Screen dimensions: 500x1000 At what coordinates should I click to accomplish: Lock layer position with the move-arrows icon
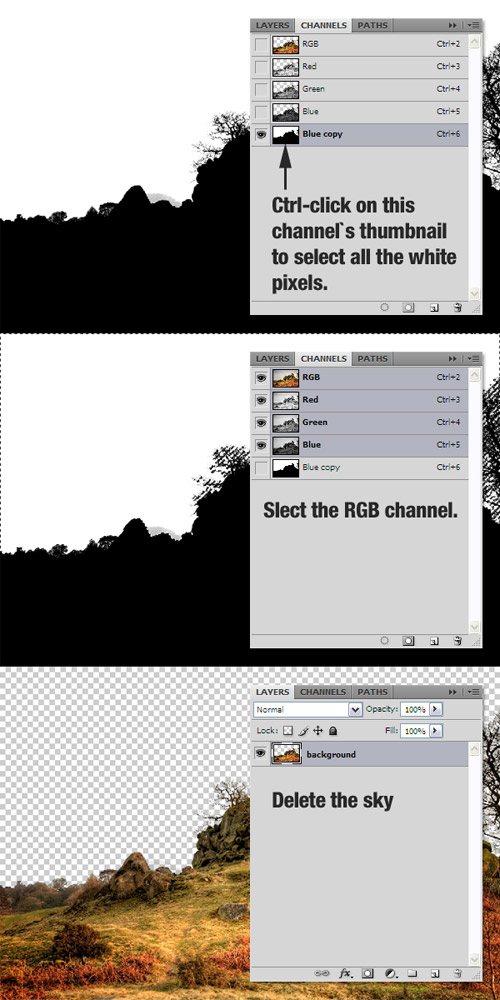318,730
